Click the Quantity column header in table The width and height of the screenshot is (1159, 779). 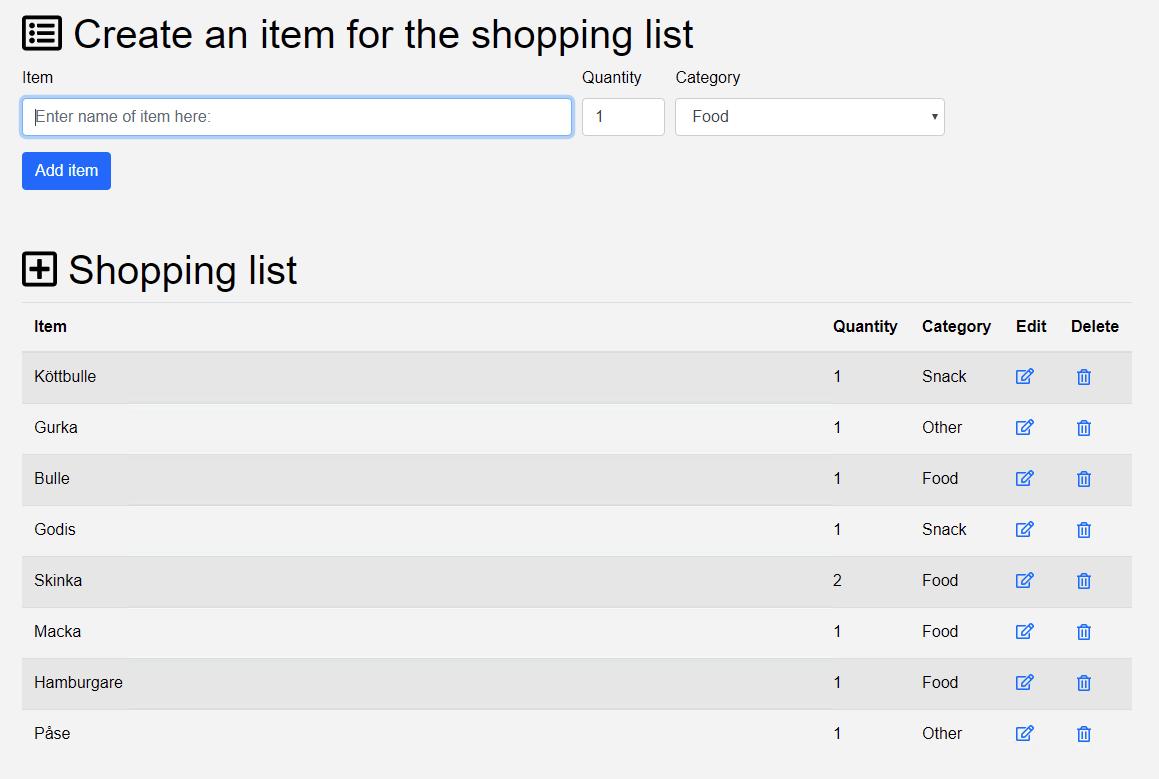point(865,326)
